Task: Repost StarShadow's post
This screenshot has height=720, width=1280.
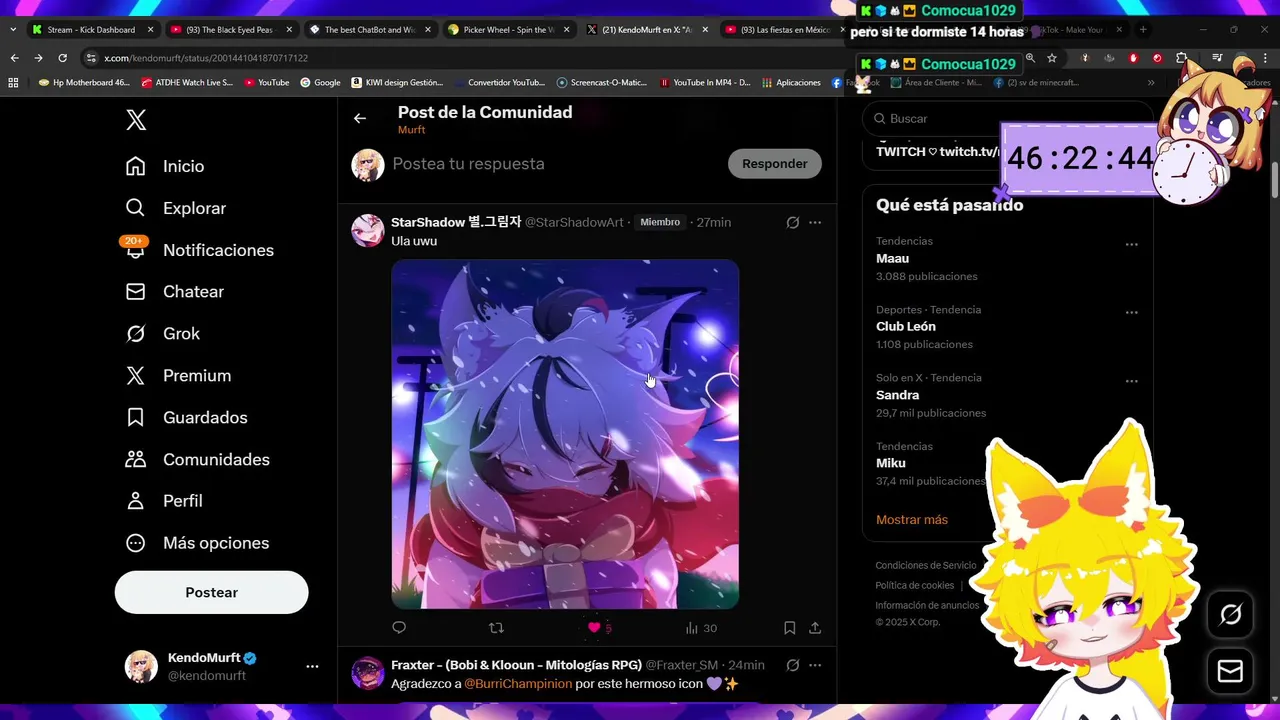Action: [496, 628]
